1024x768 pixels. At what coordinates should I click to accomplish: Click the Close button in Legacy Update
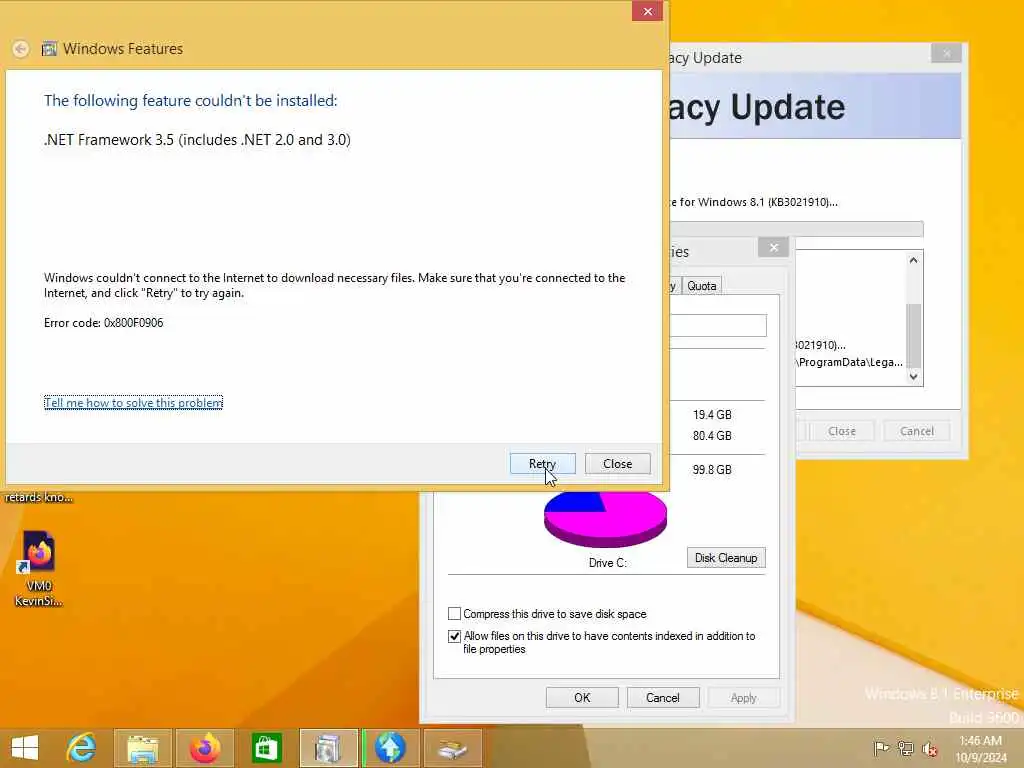(x=841, y=431)
